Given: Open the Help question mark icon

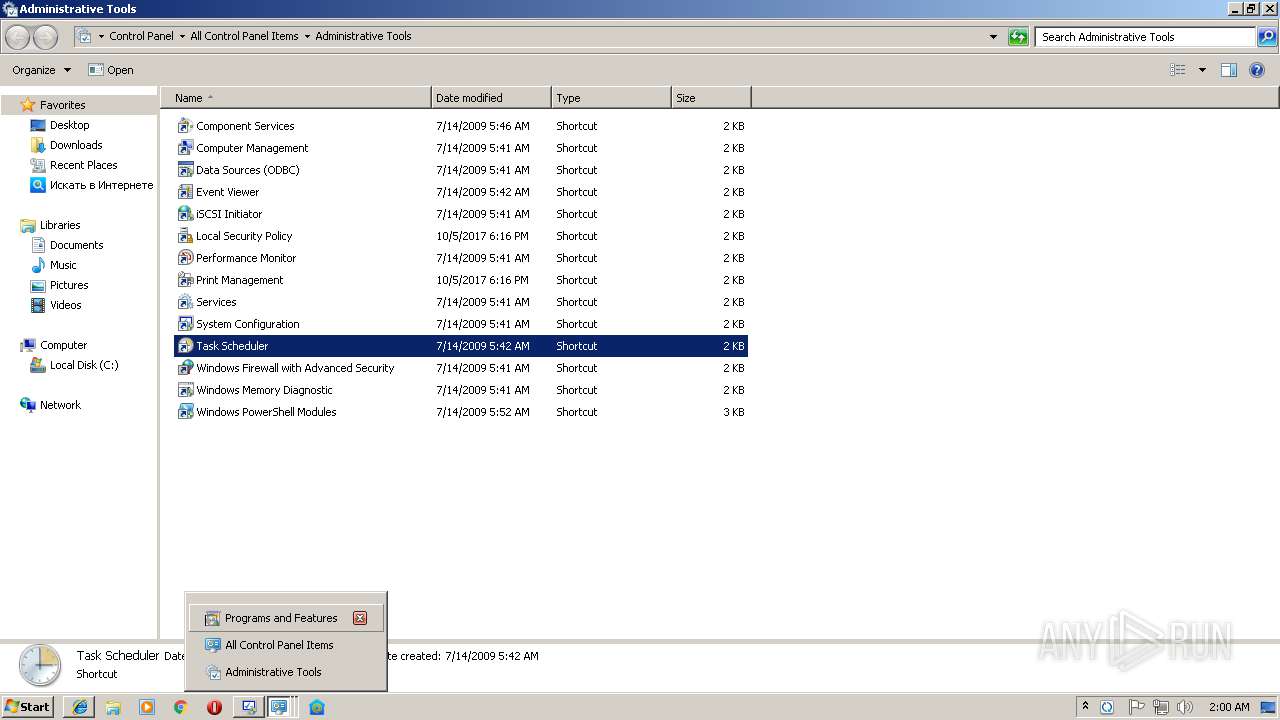Looking at the screenshot, I should click(1257, 70).
